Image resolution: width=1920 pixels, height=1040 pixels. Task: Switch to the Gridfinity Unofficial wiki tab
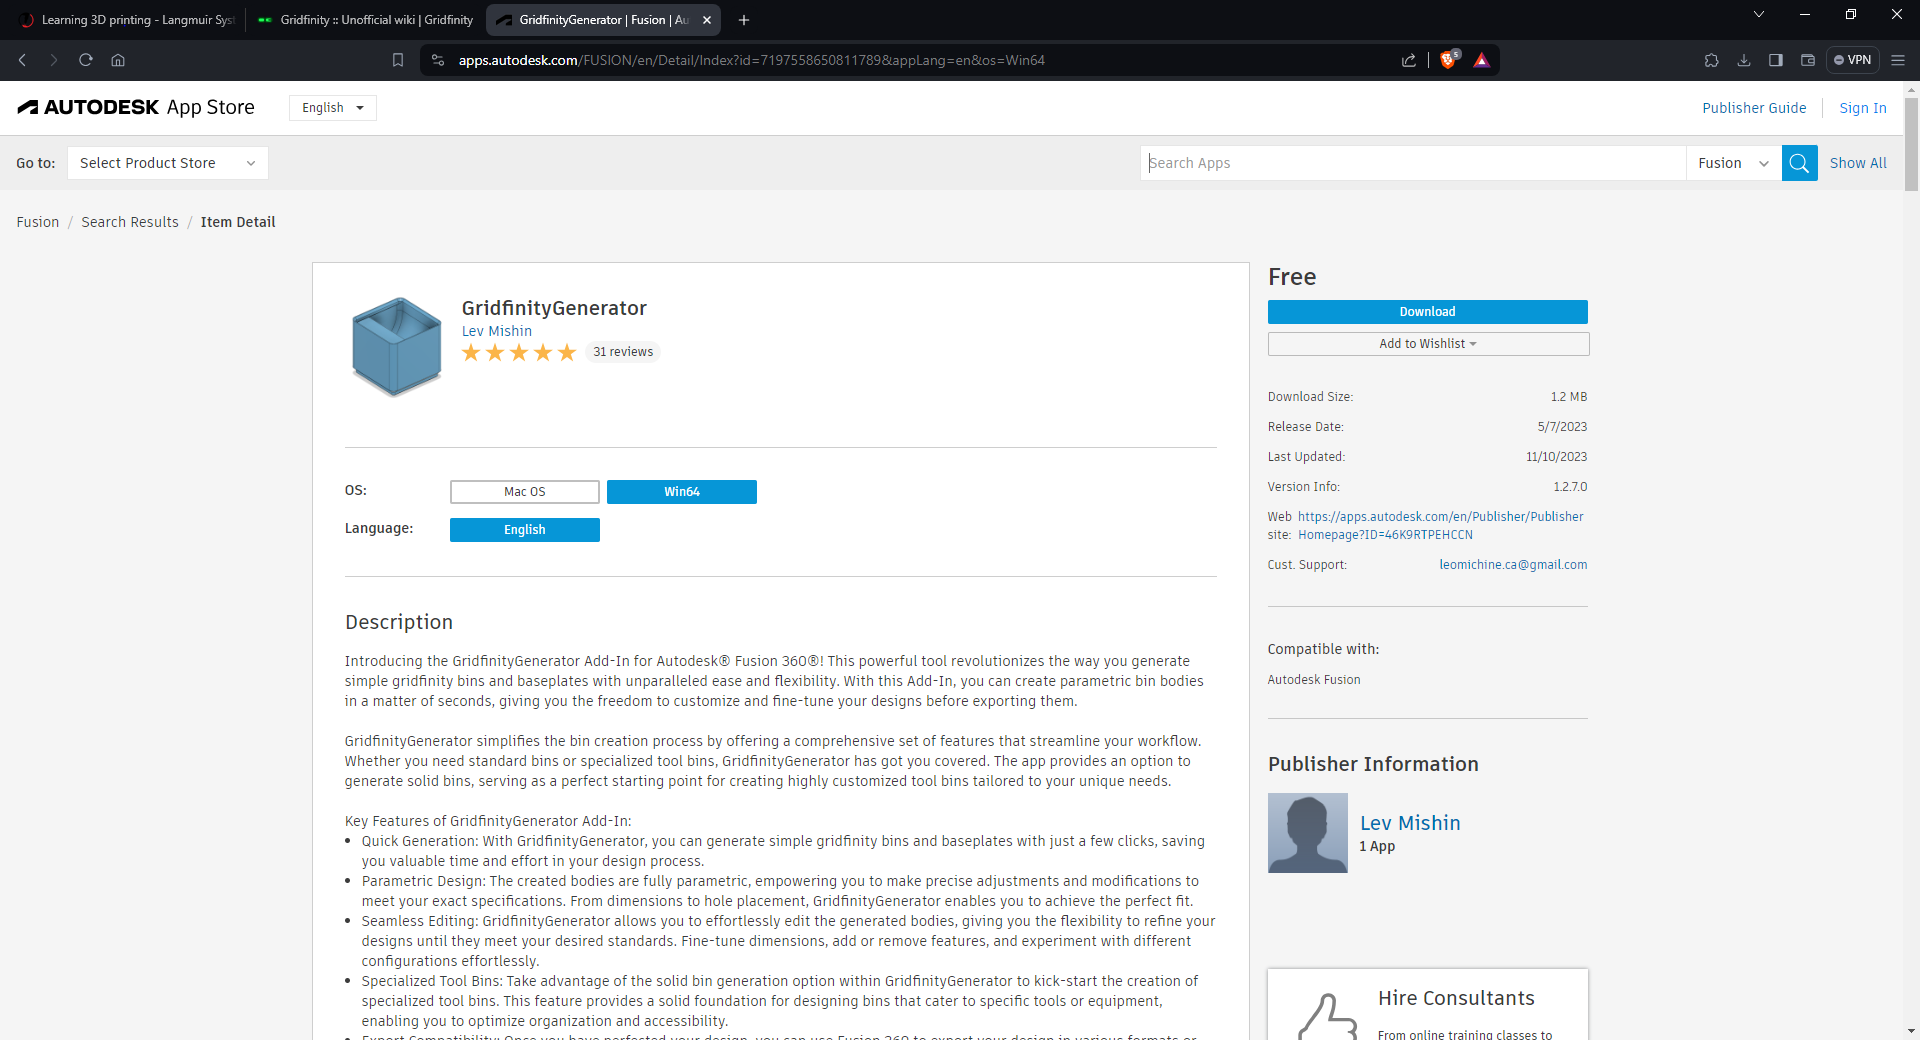366,20
